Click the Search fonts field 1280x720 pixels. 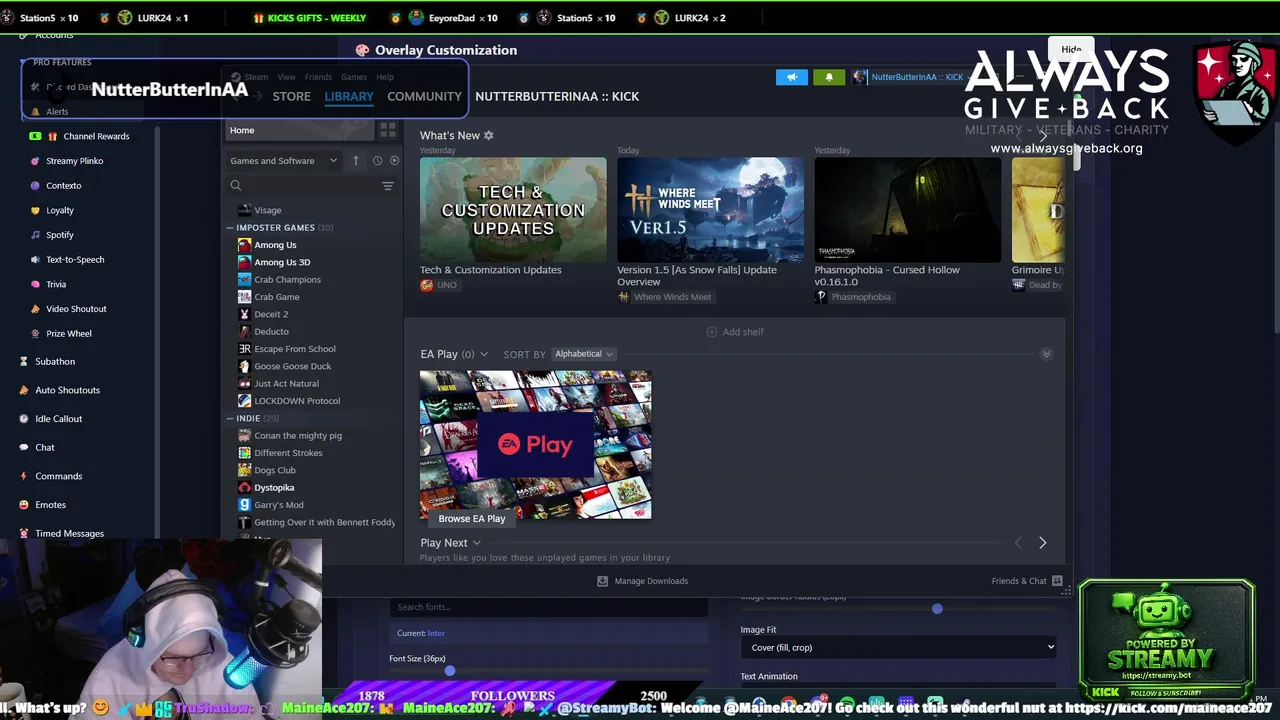click(x=548, y=607)
